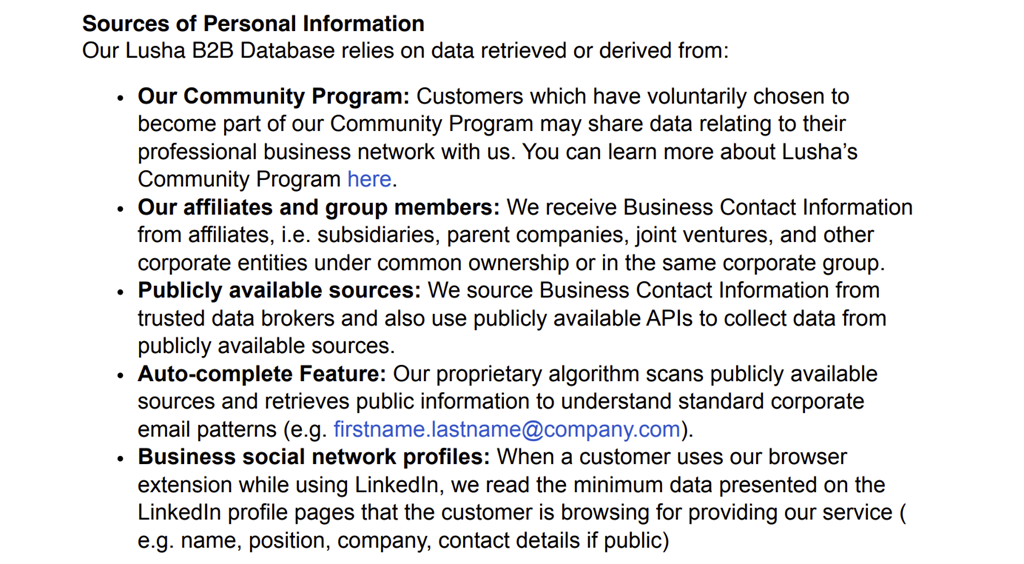Click the bullet before 'Auto-complete Feature'
This screenshot has width=1024, height=564.
[x=121, y=376]
